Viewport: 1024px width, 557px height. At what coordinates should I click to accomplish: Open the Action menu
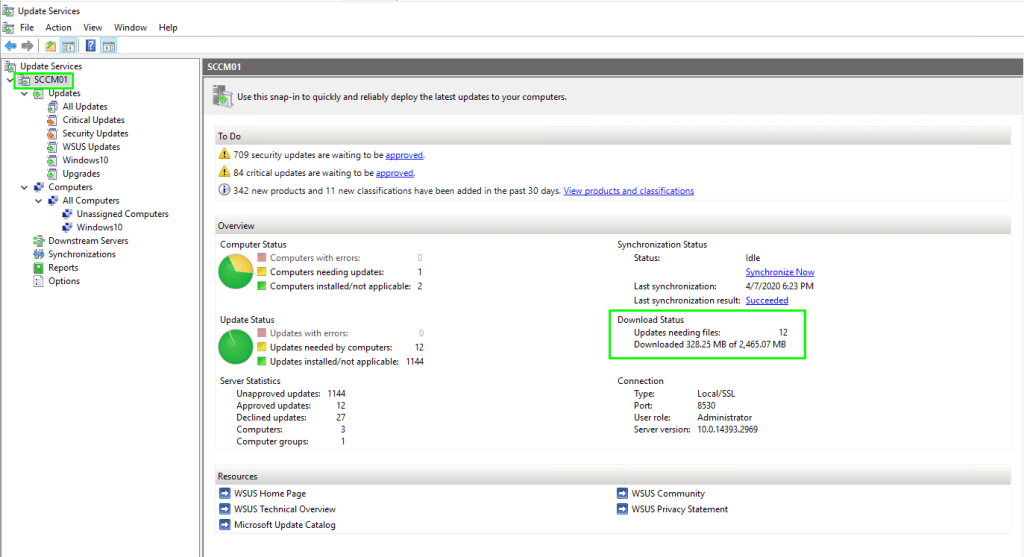[58, 27]
